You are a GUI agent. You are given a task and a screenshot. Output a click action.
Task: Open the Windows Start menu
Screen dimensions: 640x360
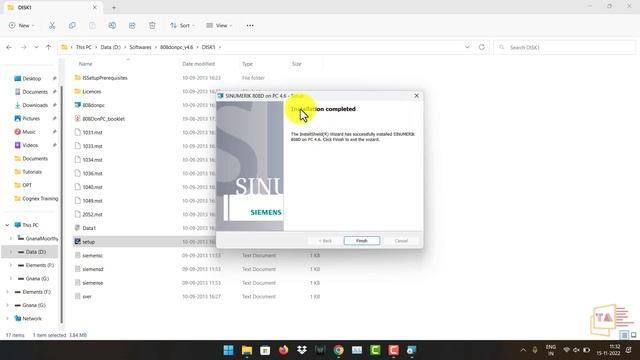229,350
